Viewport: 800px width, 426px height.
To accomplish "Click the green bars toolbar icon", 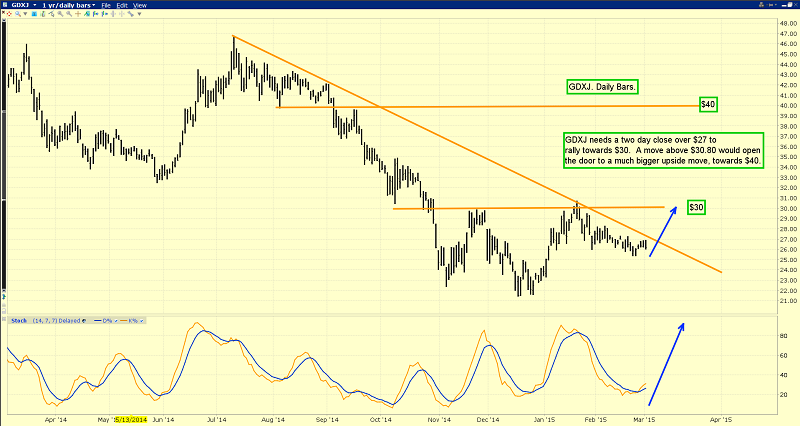I will pos(43,14).
